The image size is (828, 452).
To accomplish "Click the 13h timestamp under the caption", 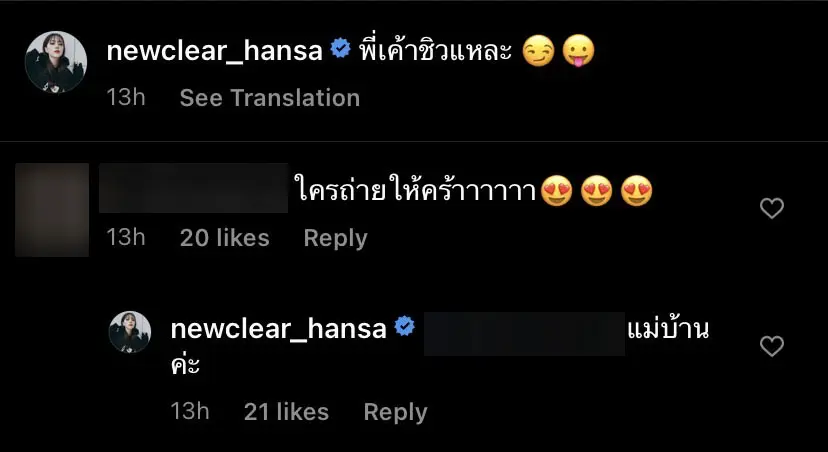I will [126, 98].
